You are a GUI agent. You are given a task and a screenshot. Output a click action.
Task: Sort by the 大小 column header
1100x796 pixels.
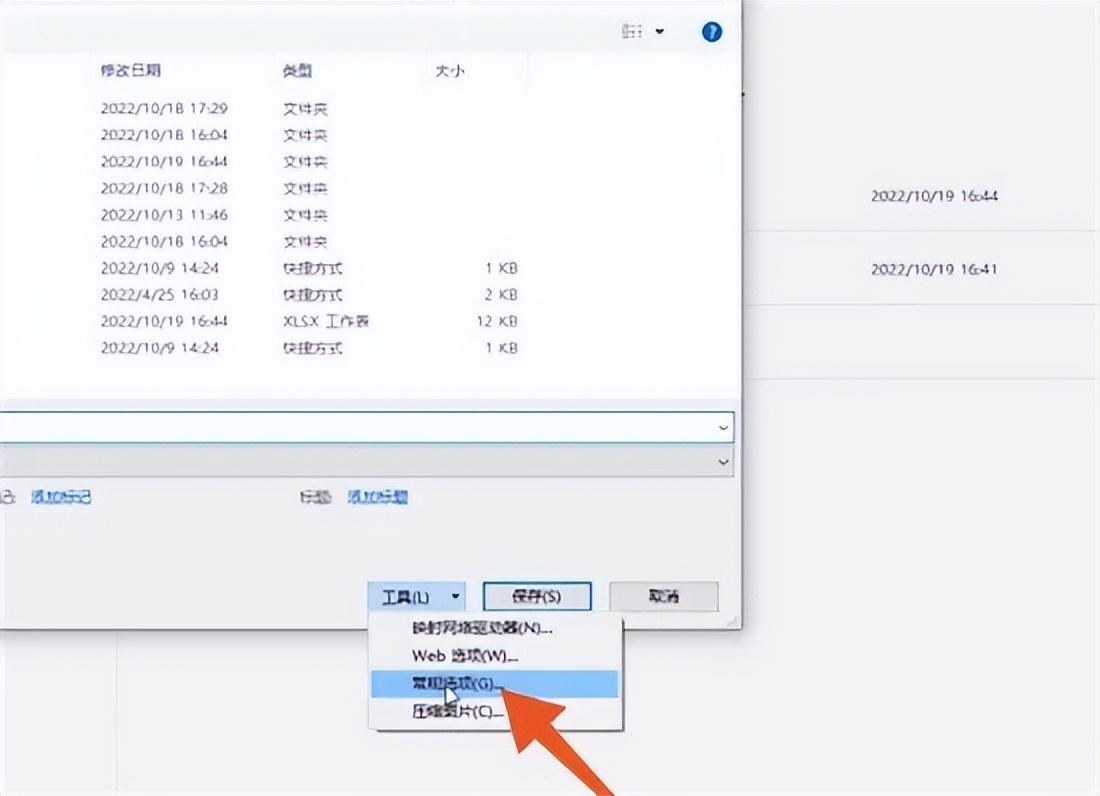pos(450,71)
